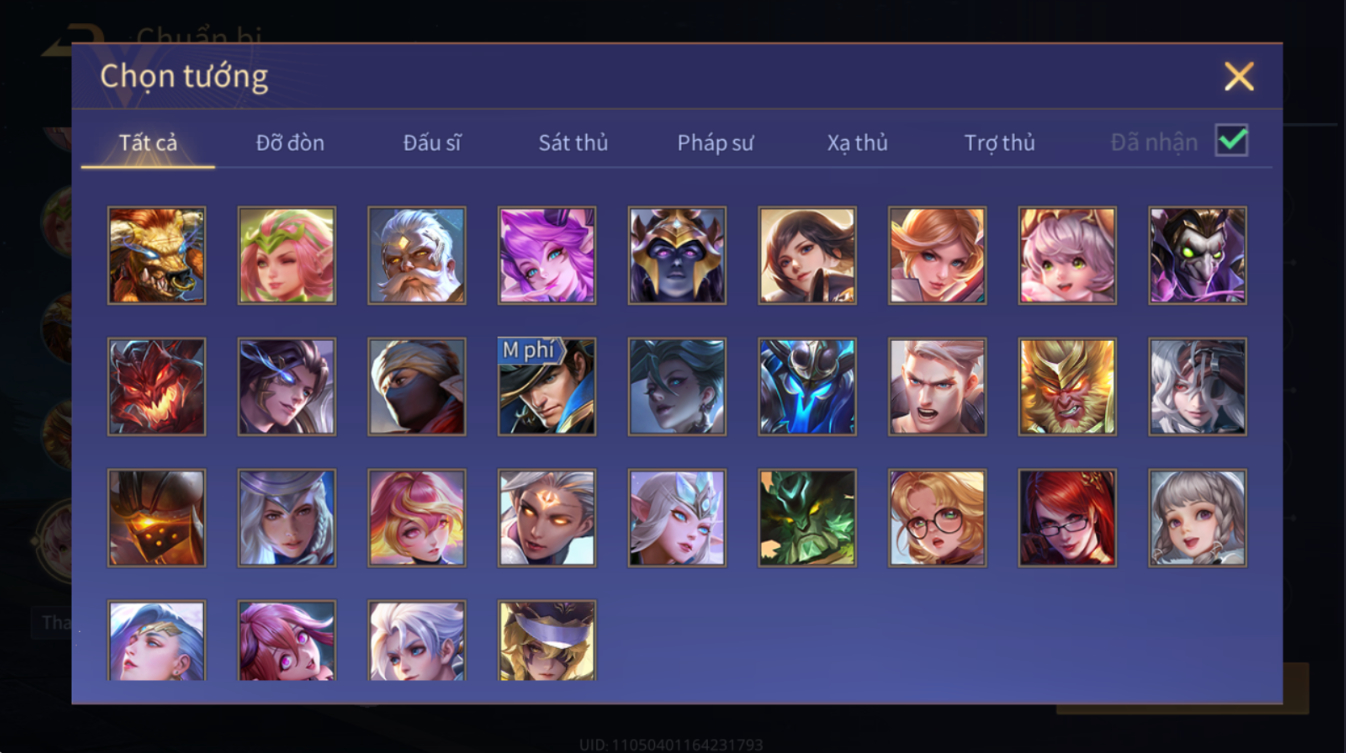1346x753 pixels.
Task: Select the masked ninja hero with headband
Action: 417,386
